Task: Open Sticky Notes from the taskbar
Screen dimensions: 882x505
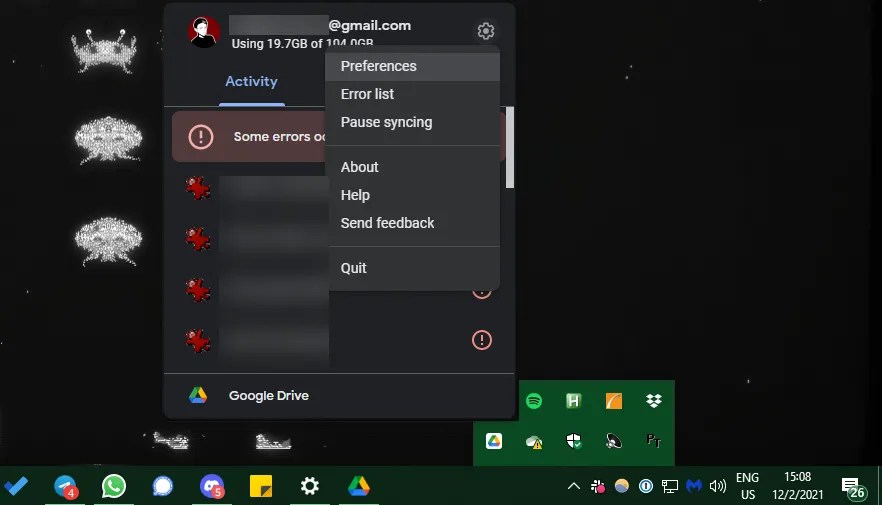Action: [x=260, y=486]
